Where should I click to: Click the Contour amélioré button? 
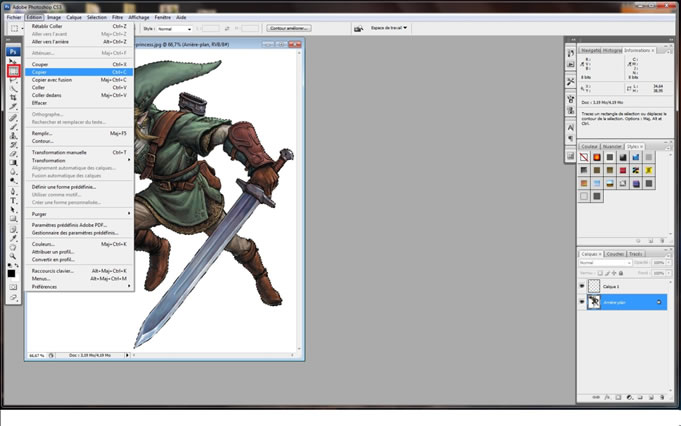[289, 28]
